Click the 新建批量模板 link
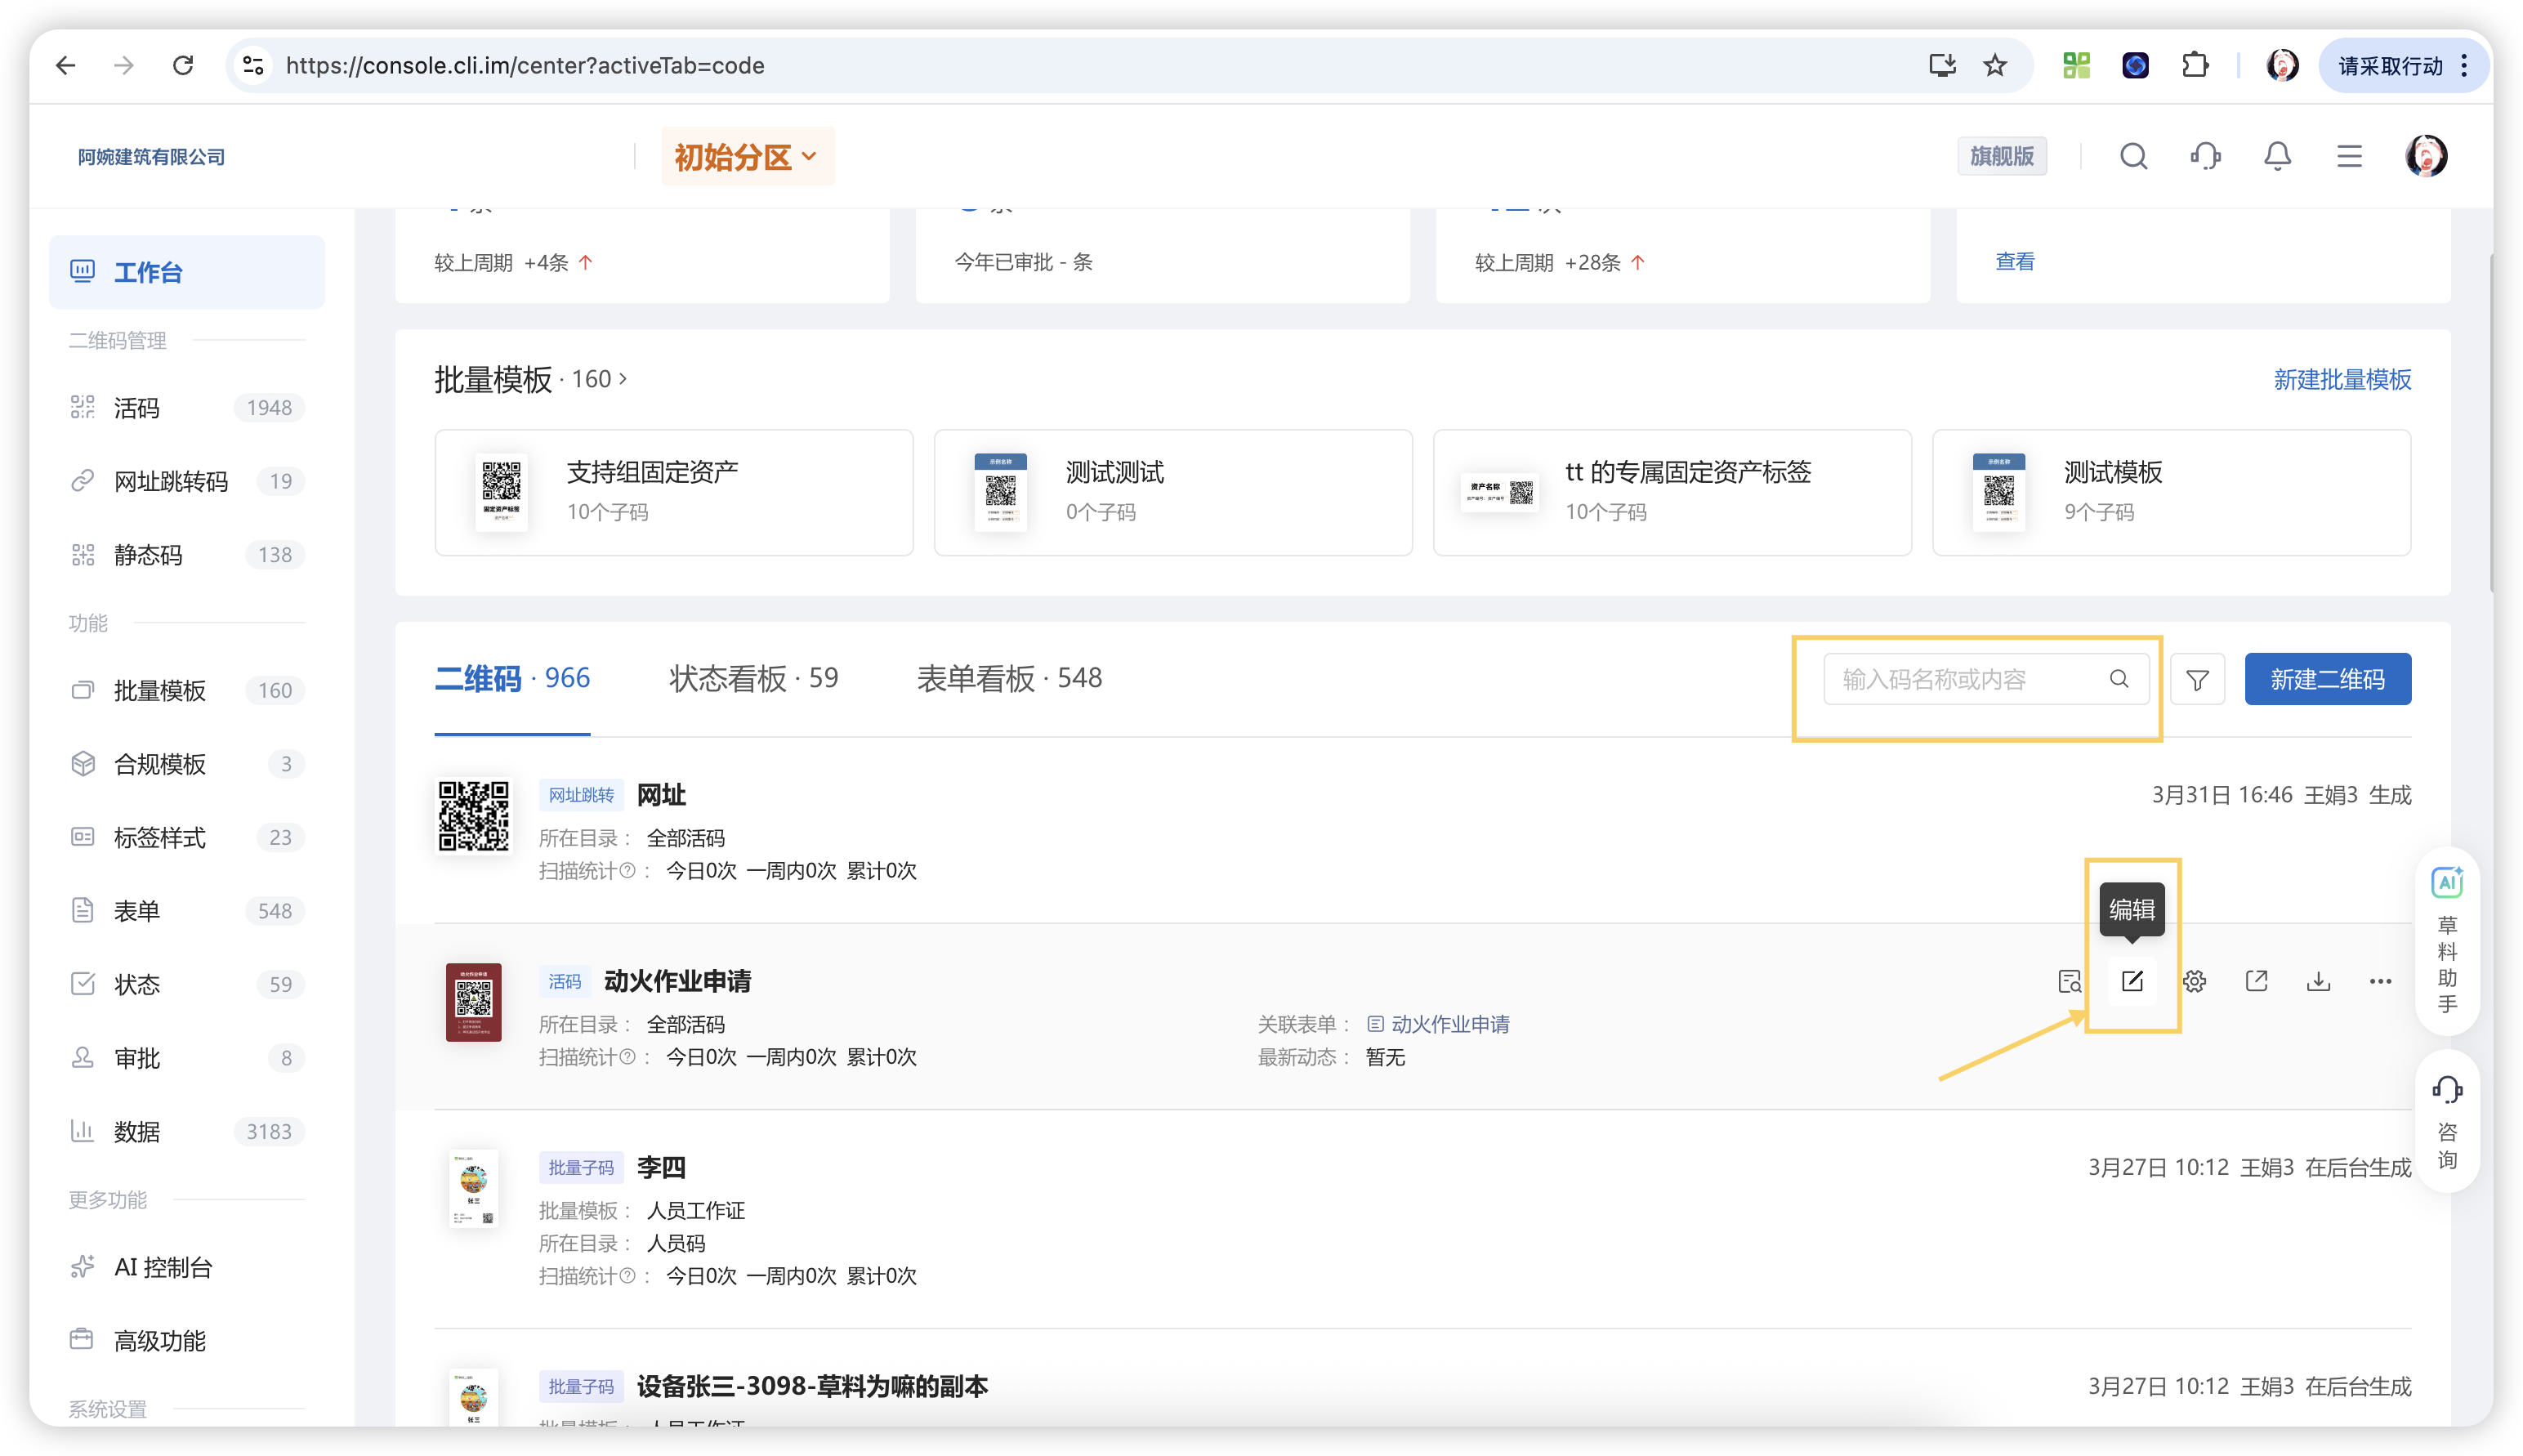The image size is (2523, 1456). (x=2342, y=380)
